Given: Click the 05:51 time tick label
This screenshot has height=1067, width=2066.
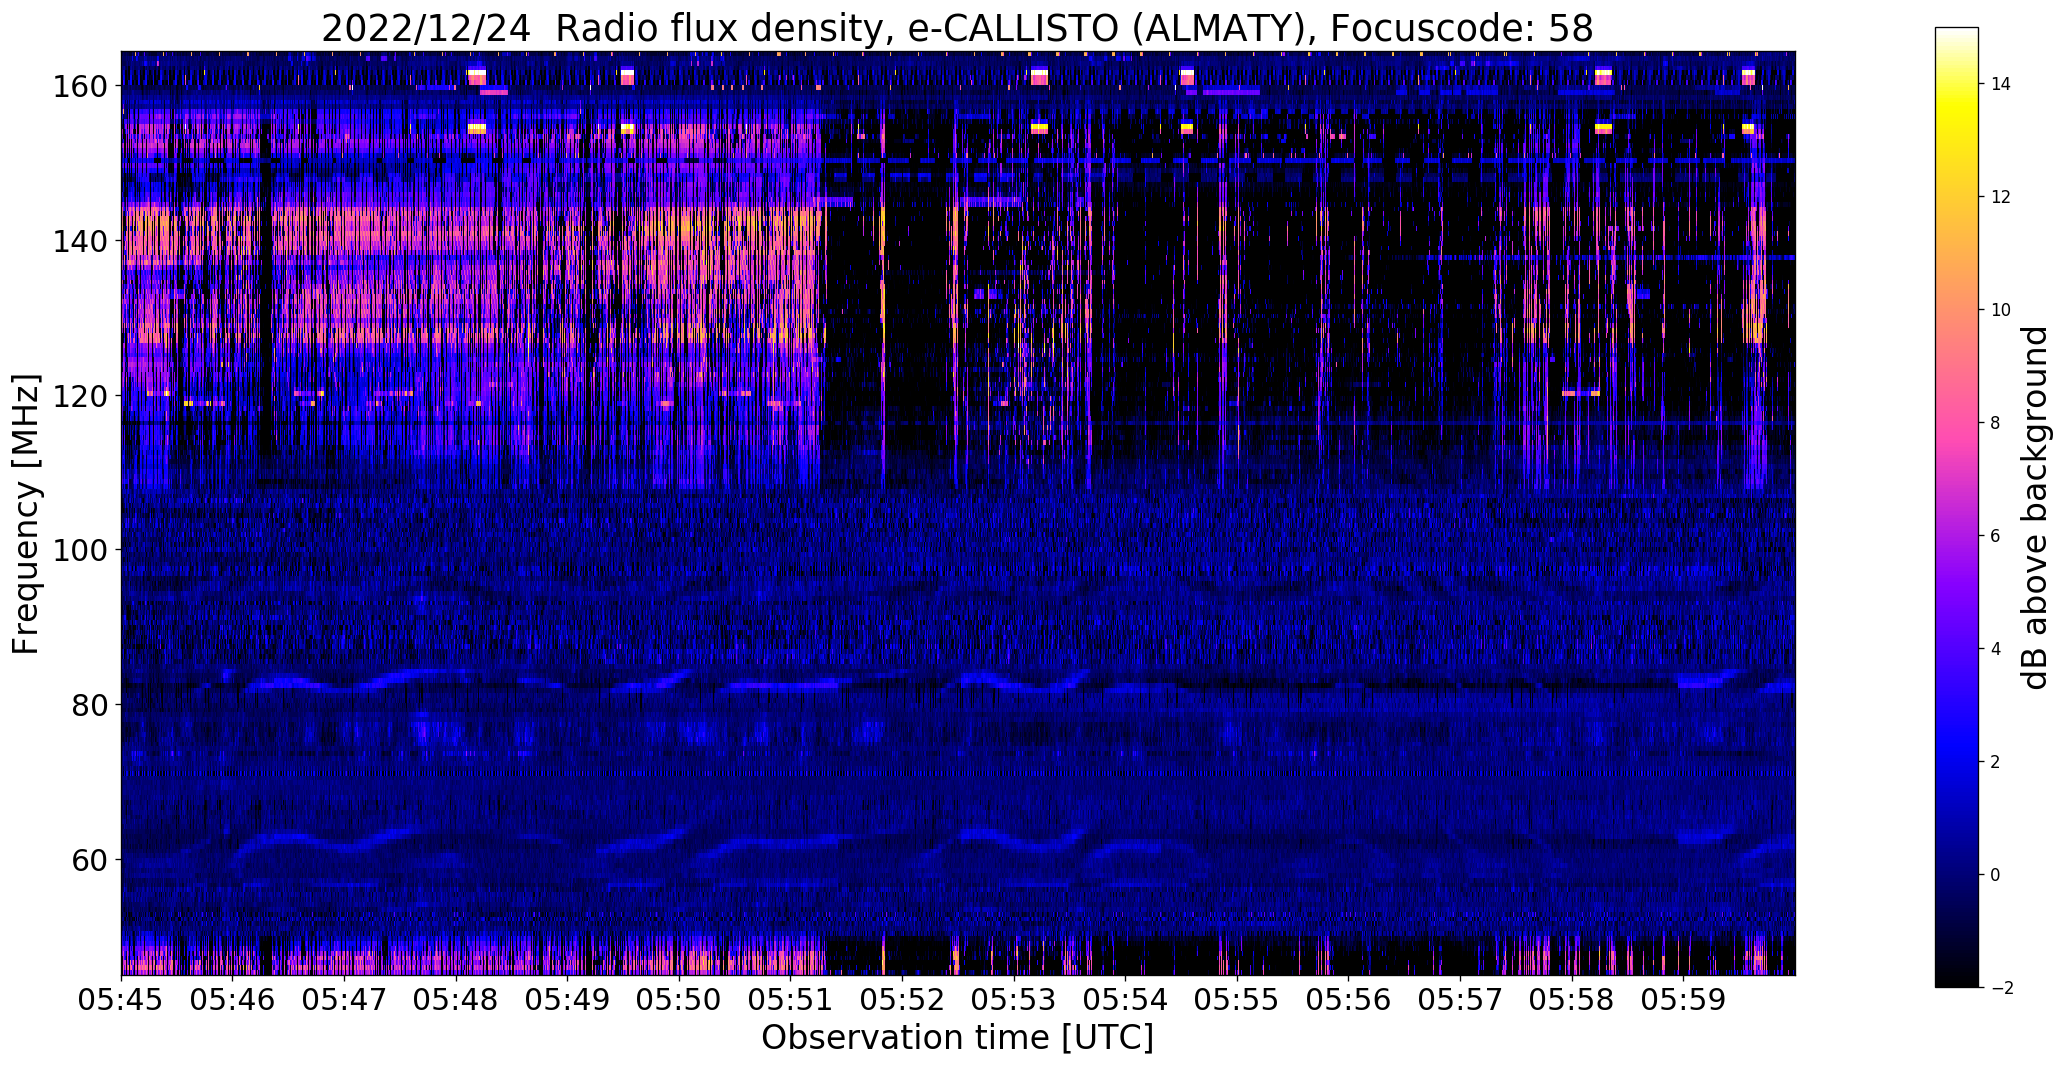Looking at the screenshot, I should (791, 1000).
